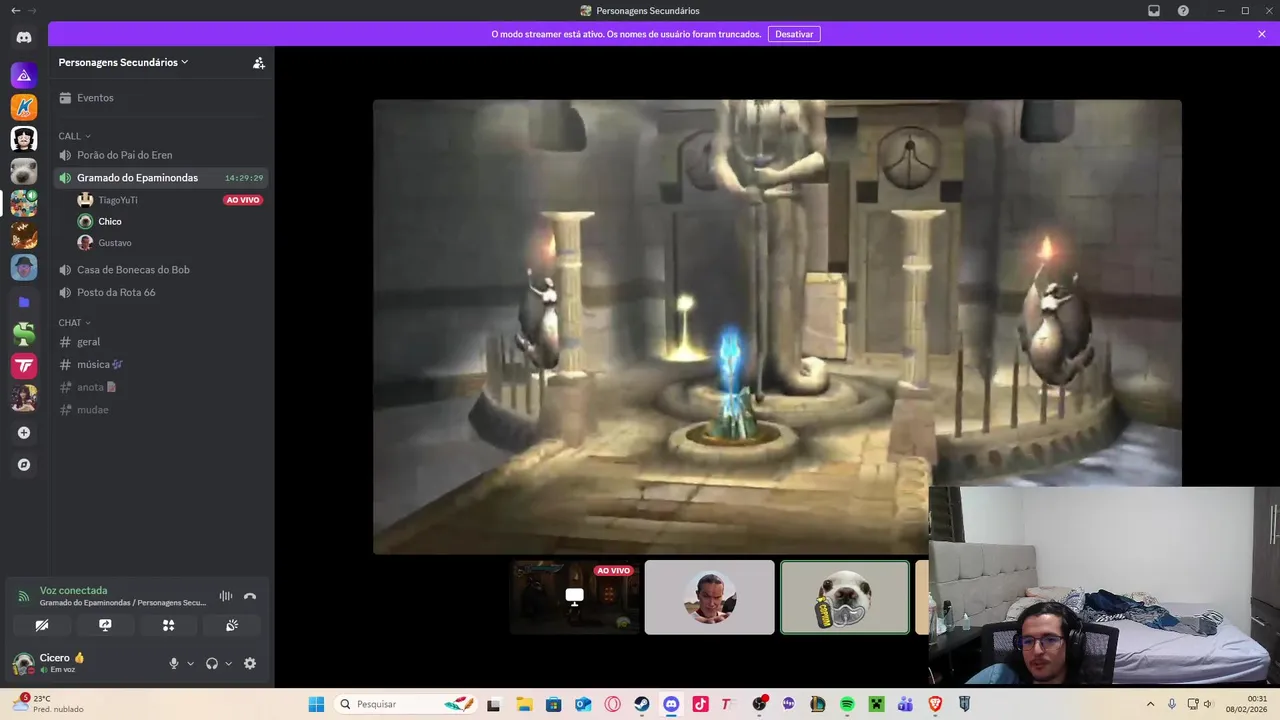Viewport: 1280px width, 720px height.
Task: Open the Eventos item
Action: tap(161, 98)
